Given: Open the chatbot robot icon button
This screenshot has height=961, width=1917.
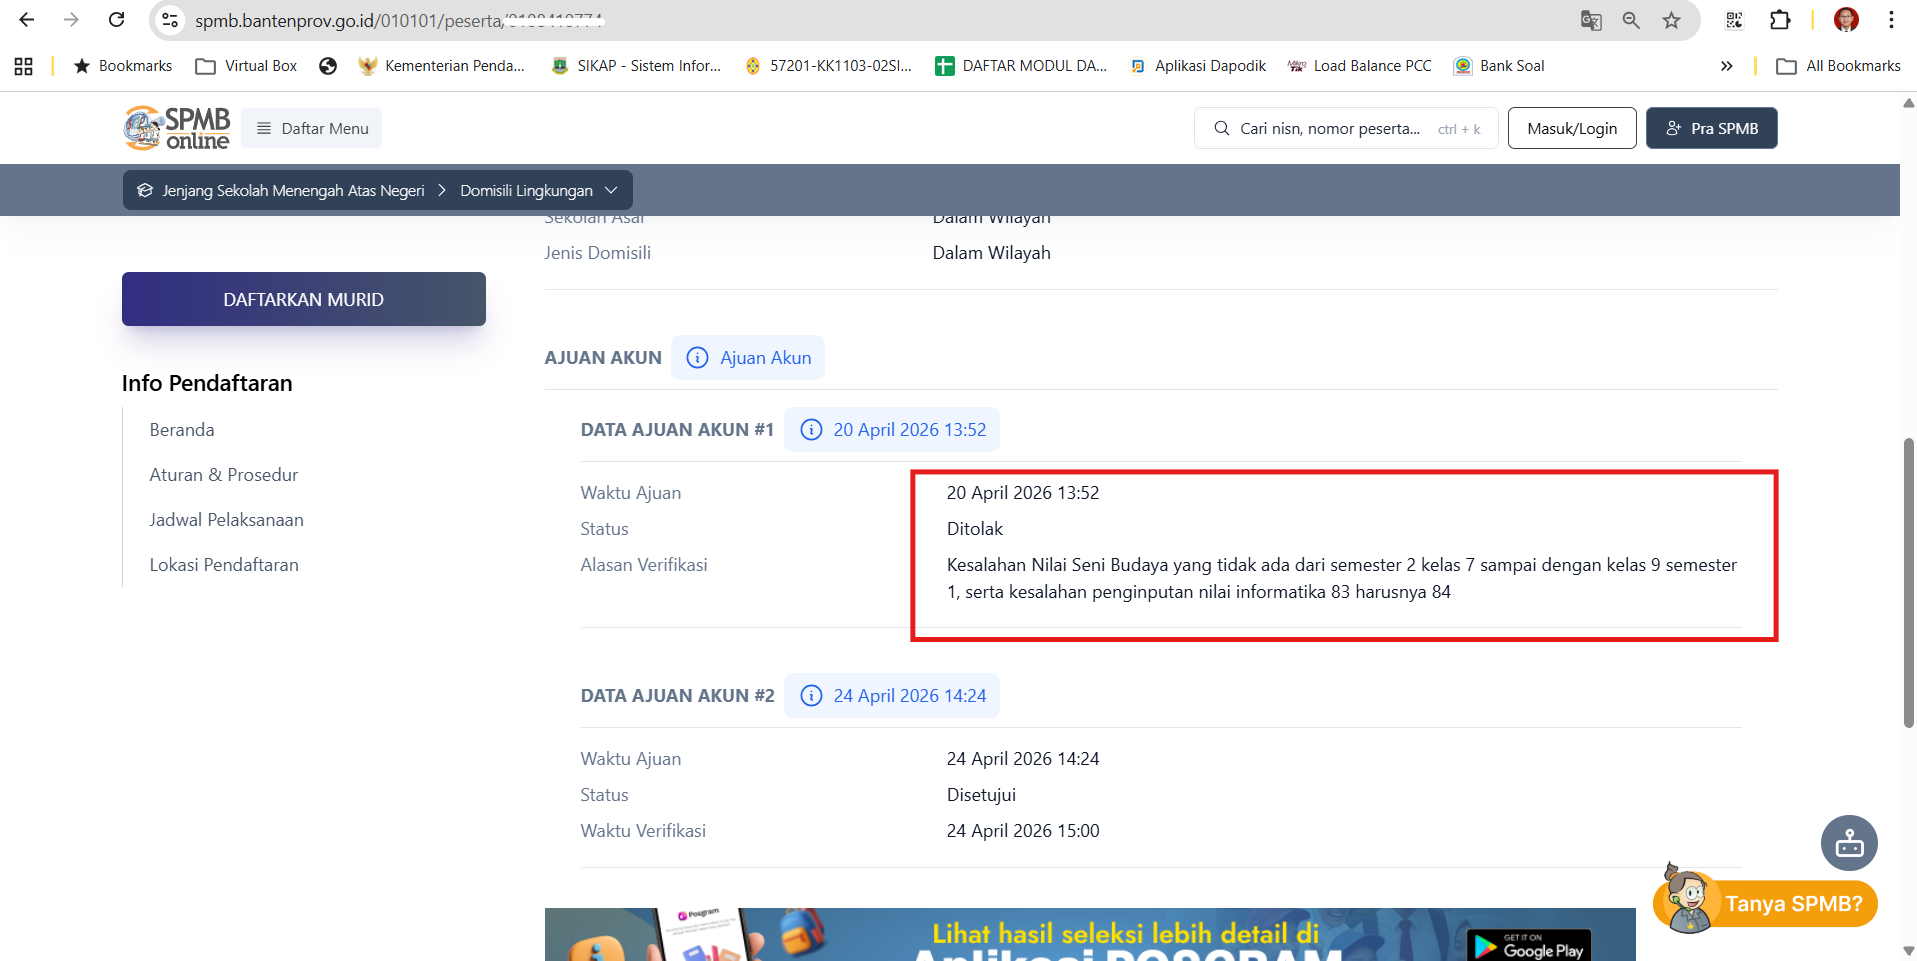Looking at the screenshot, I should pos(1848,843).
